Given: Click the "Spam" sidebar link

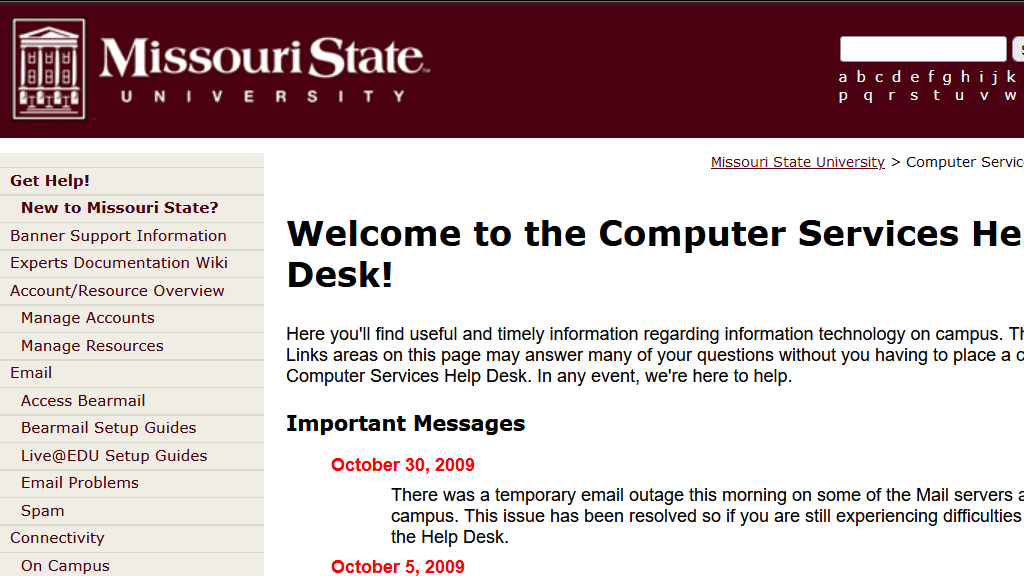Looking at the screenshot, I should (x=41, y=510).
